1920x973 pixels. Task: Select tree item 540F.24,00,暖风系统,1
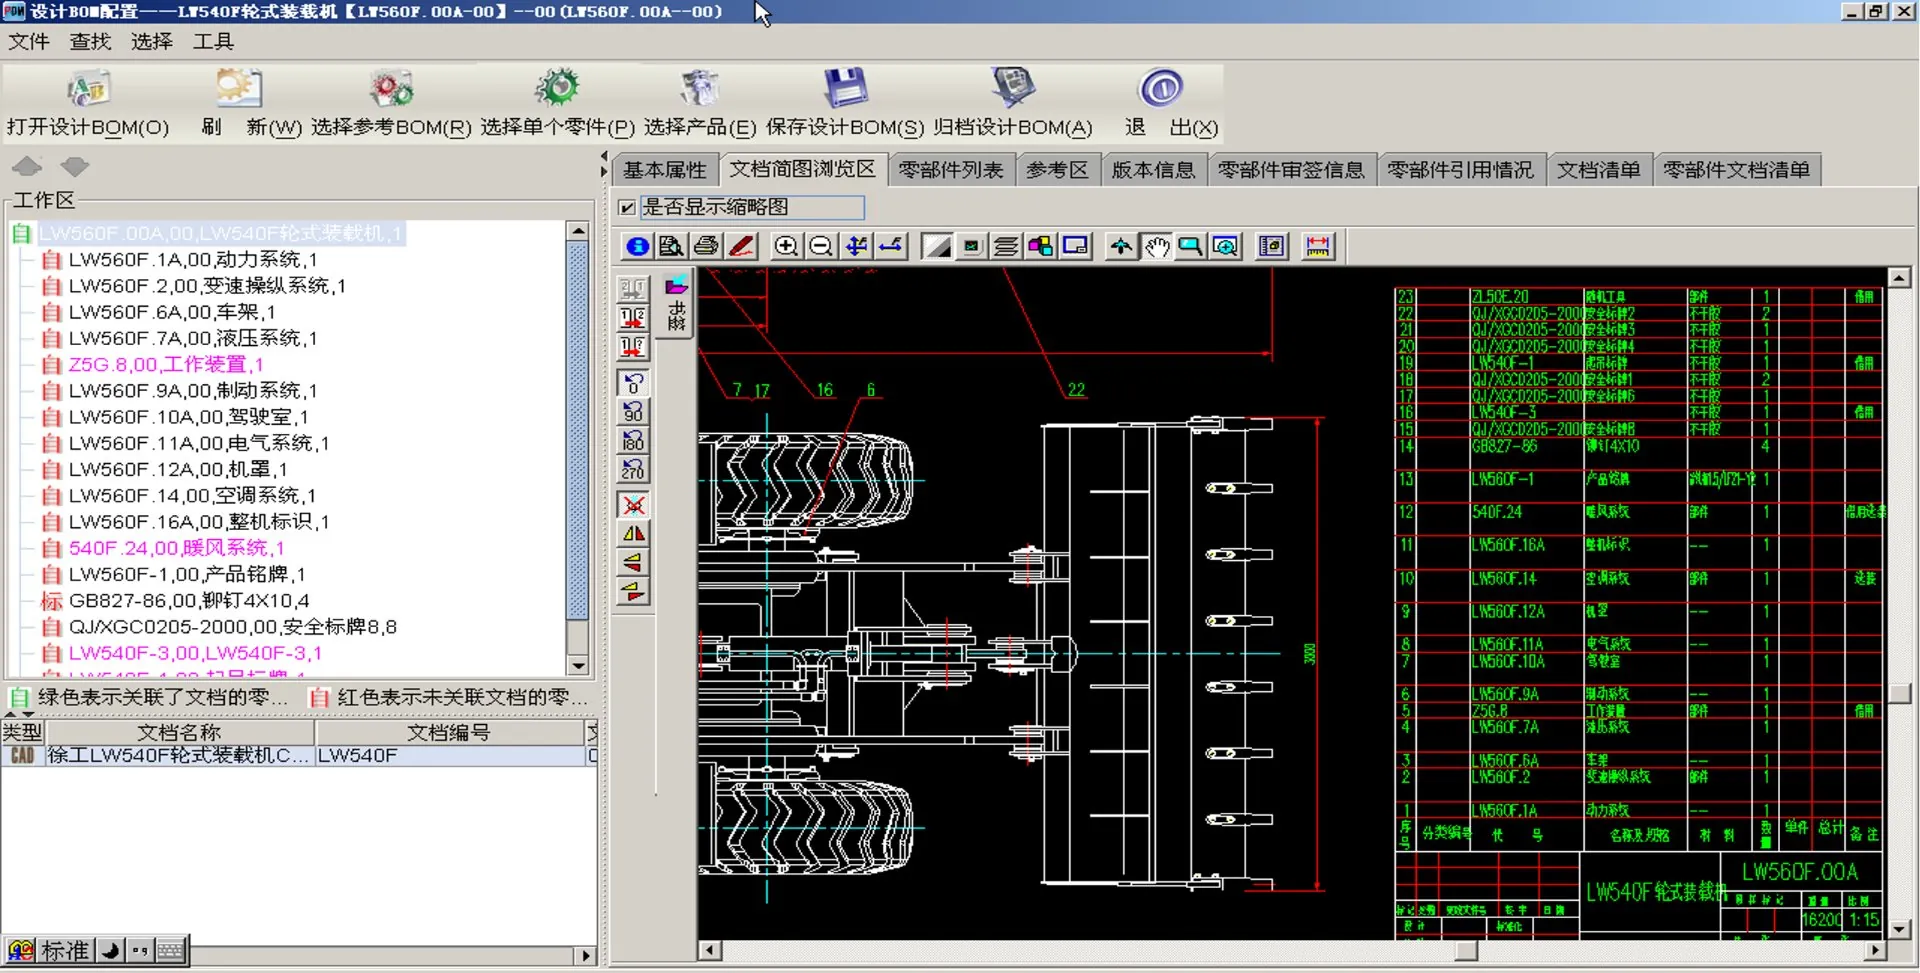point(176,548)
